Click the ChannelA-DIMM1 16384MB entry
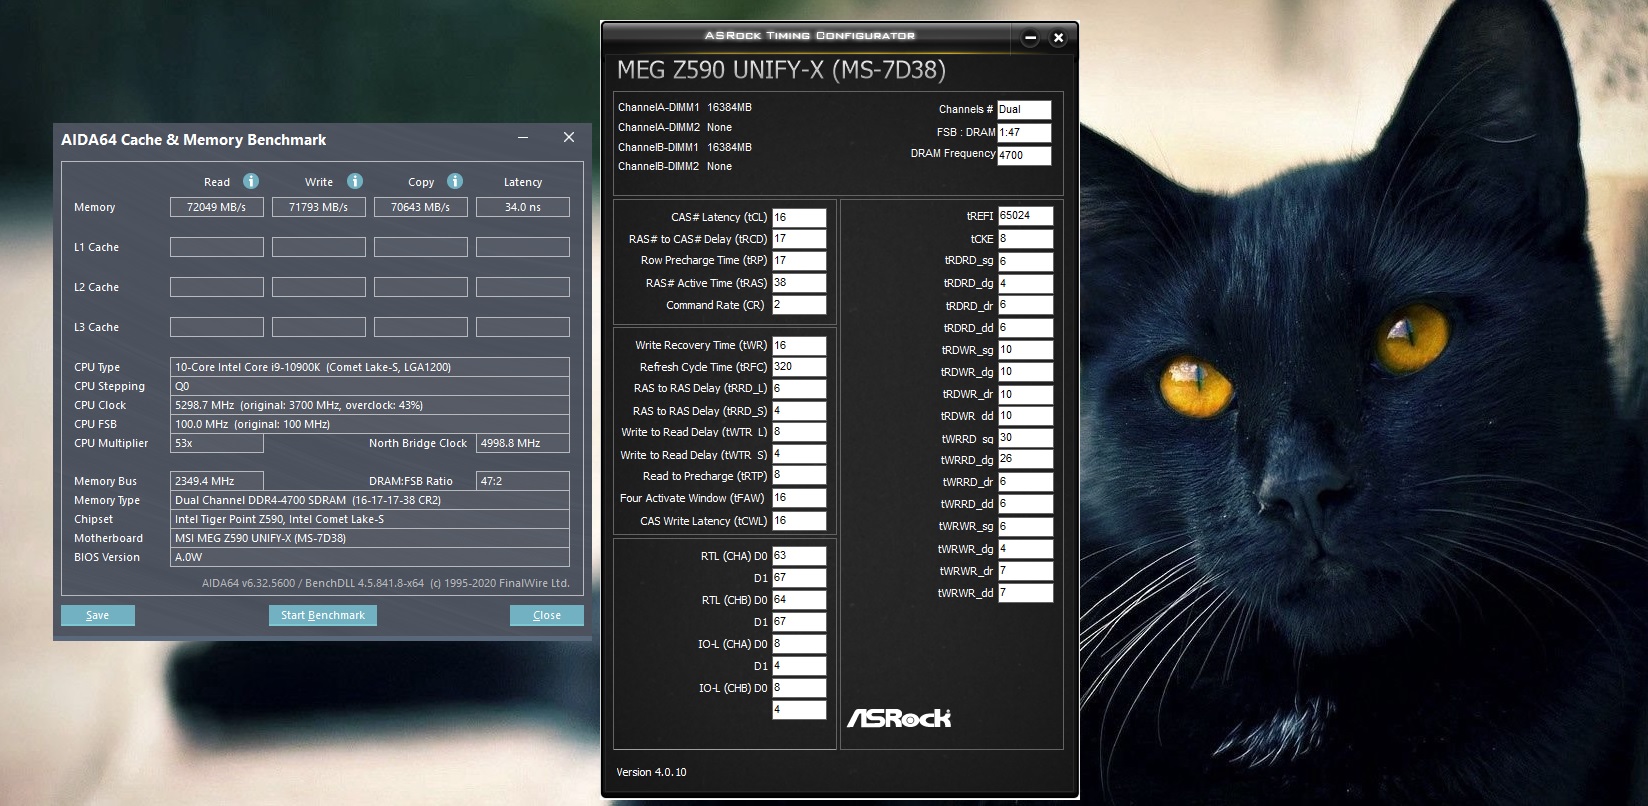 [x=685, y=107]
